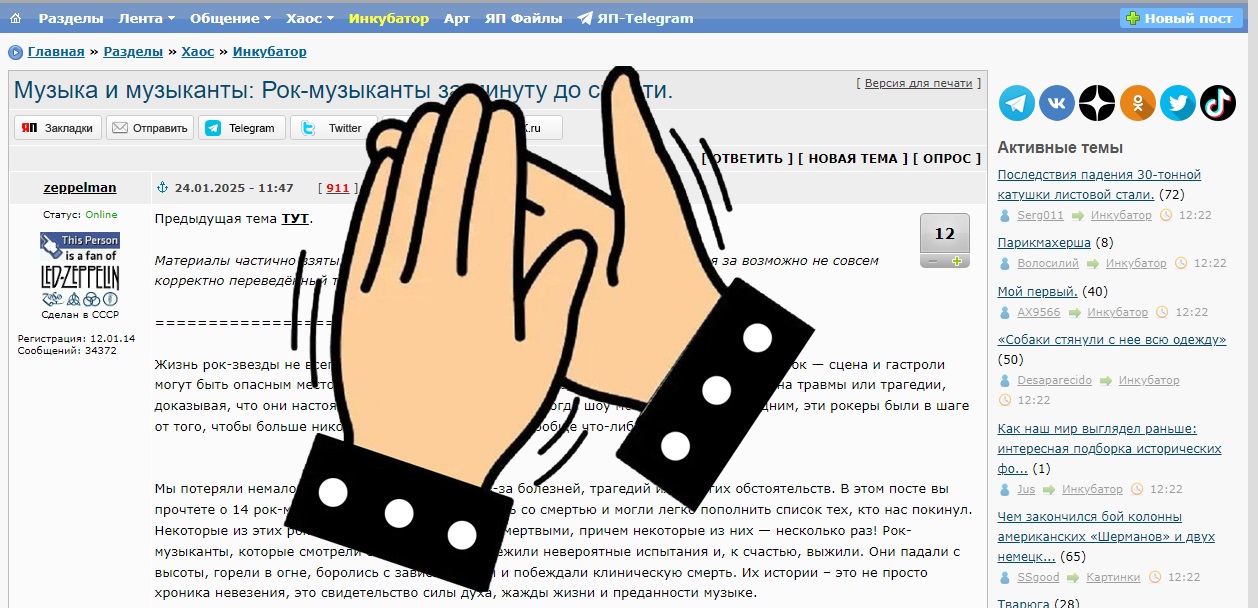Click the Новый пост button
1258x608 pixels.
click(x=1181, y=18)
